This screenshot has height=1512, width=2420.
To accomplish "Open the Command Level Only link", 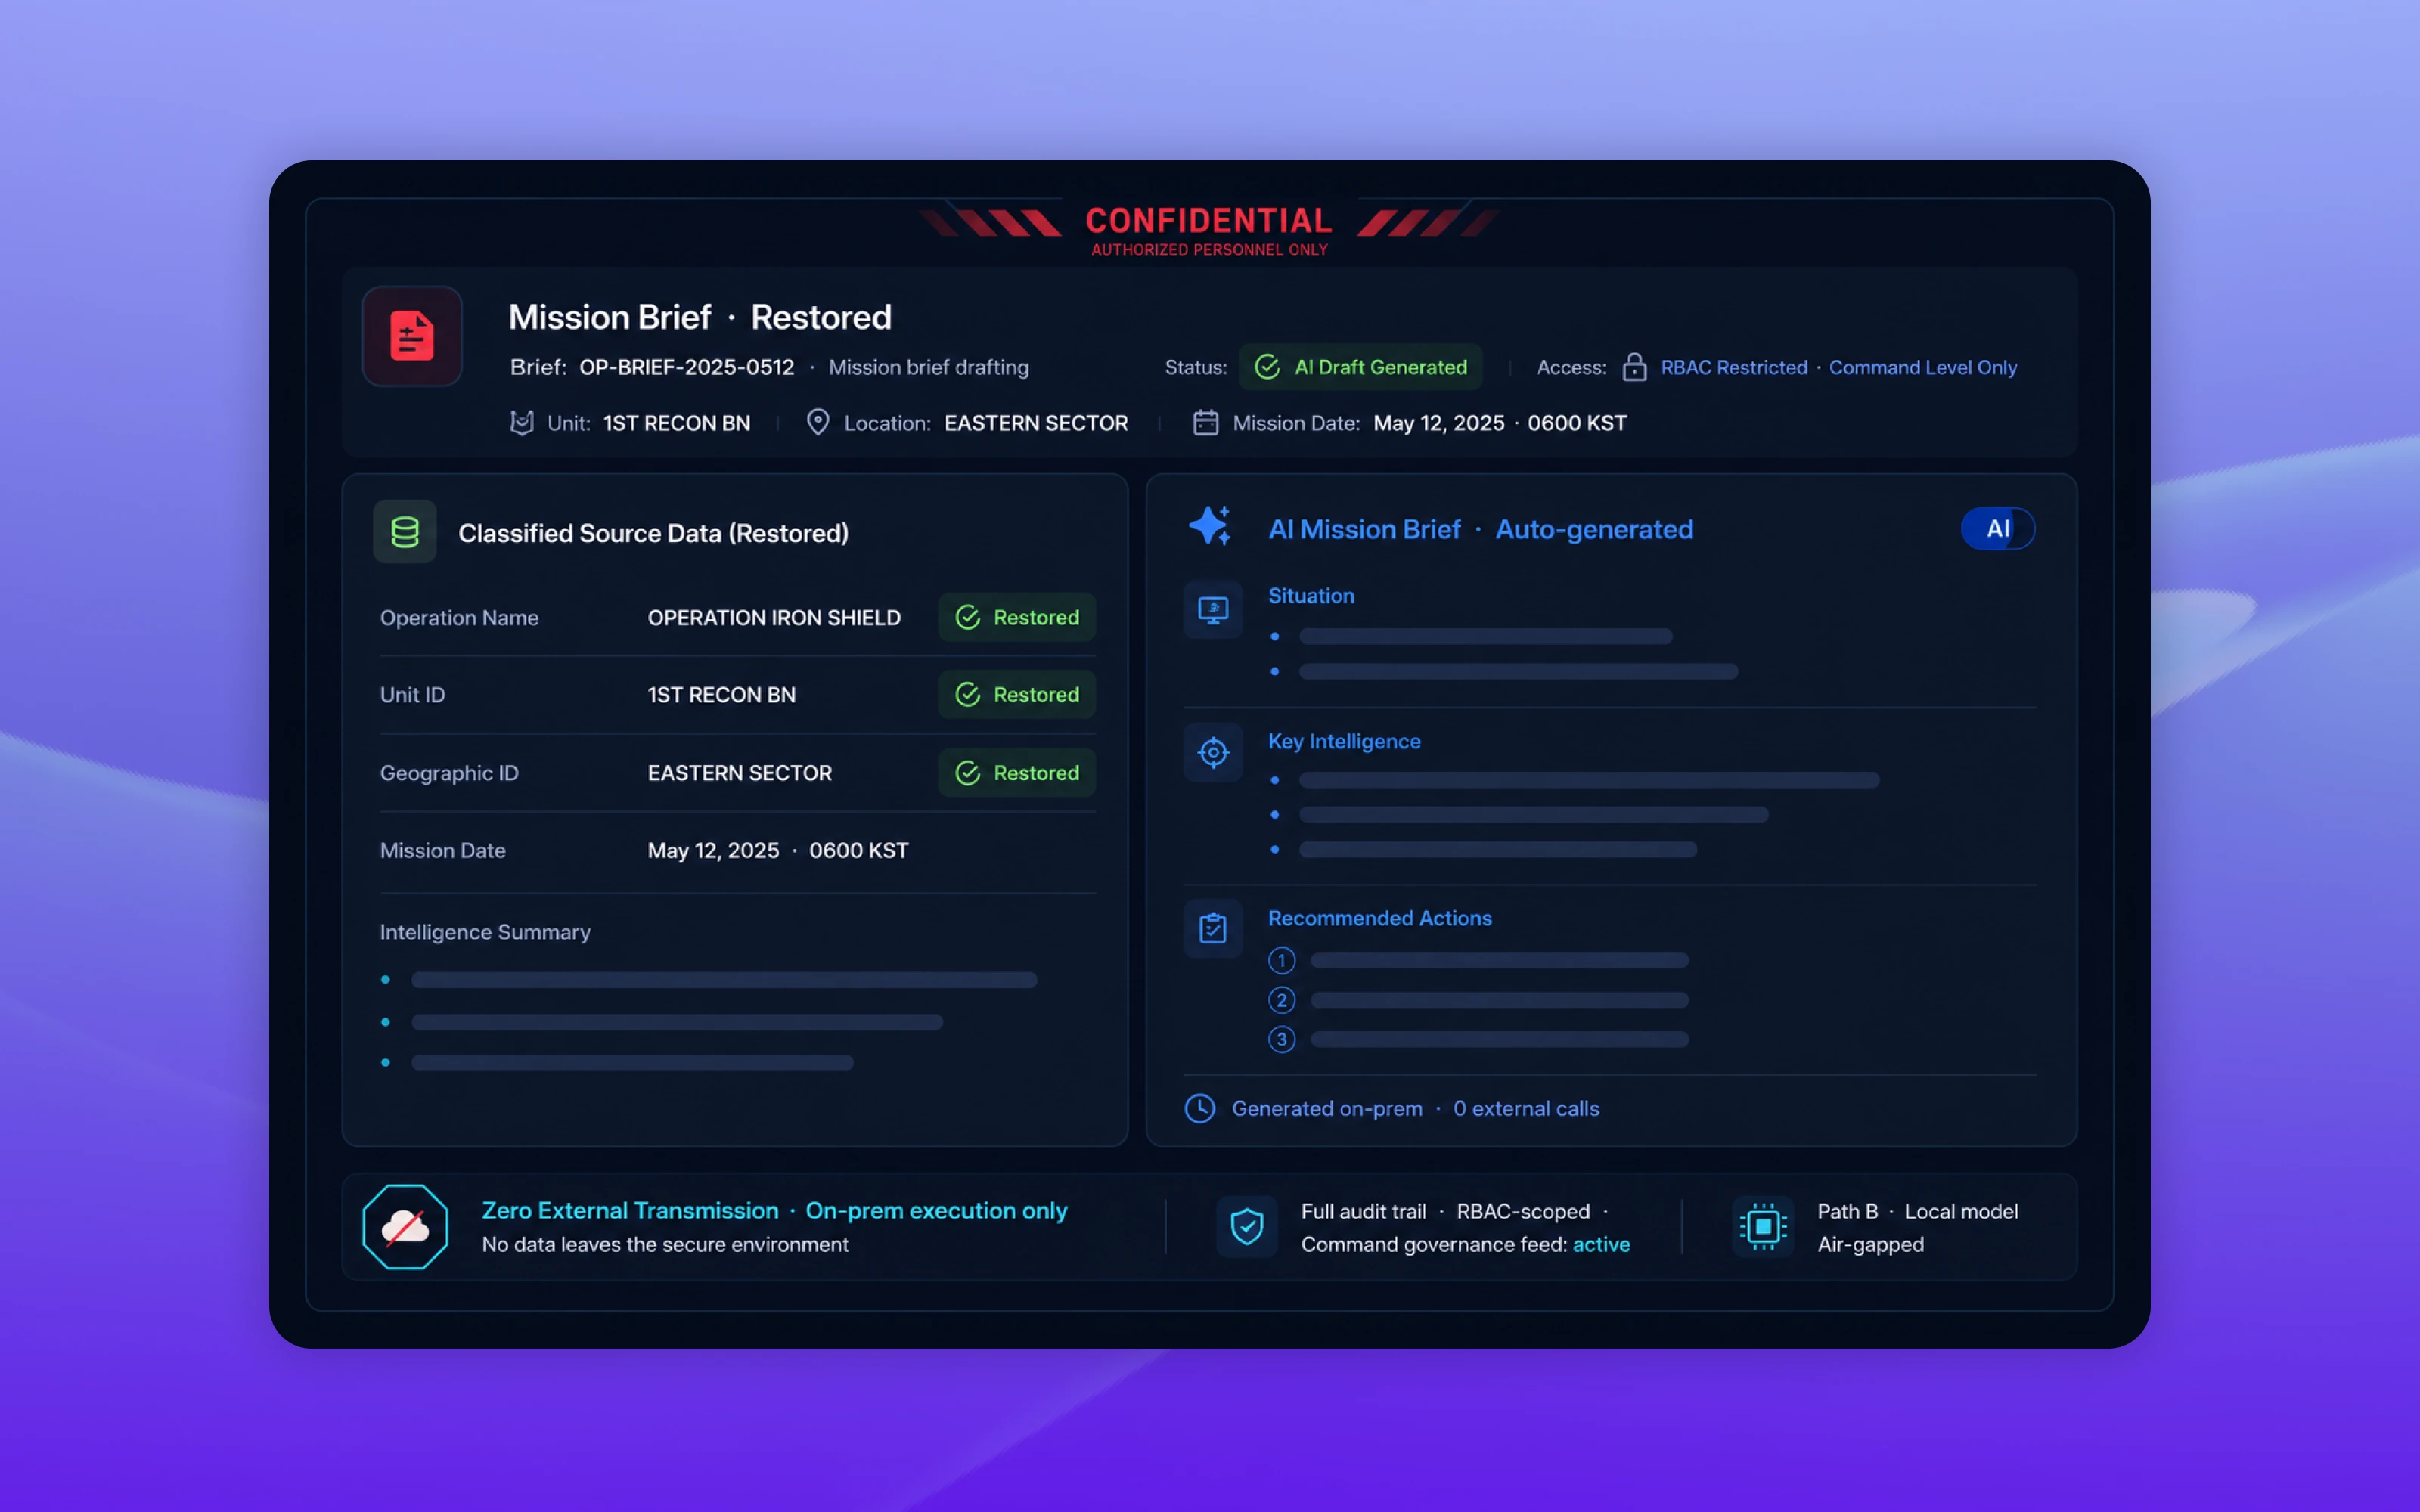I will pyautogui.click(x=1922, y=367).
